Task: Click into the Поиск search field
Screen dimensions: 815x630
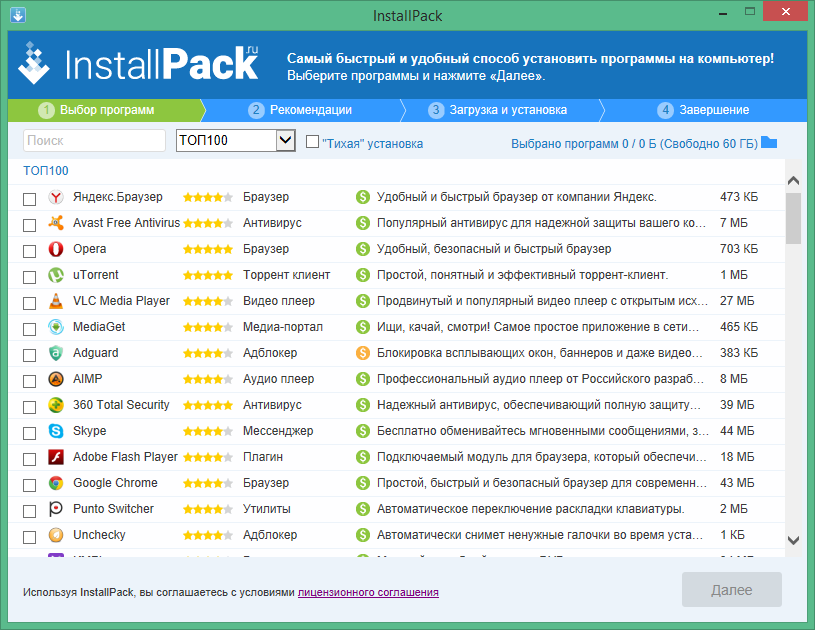Action: point(94,140)
